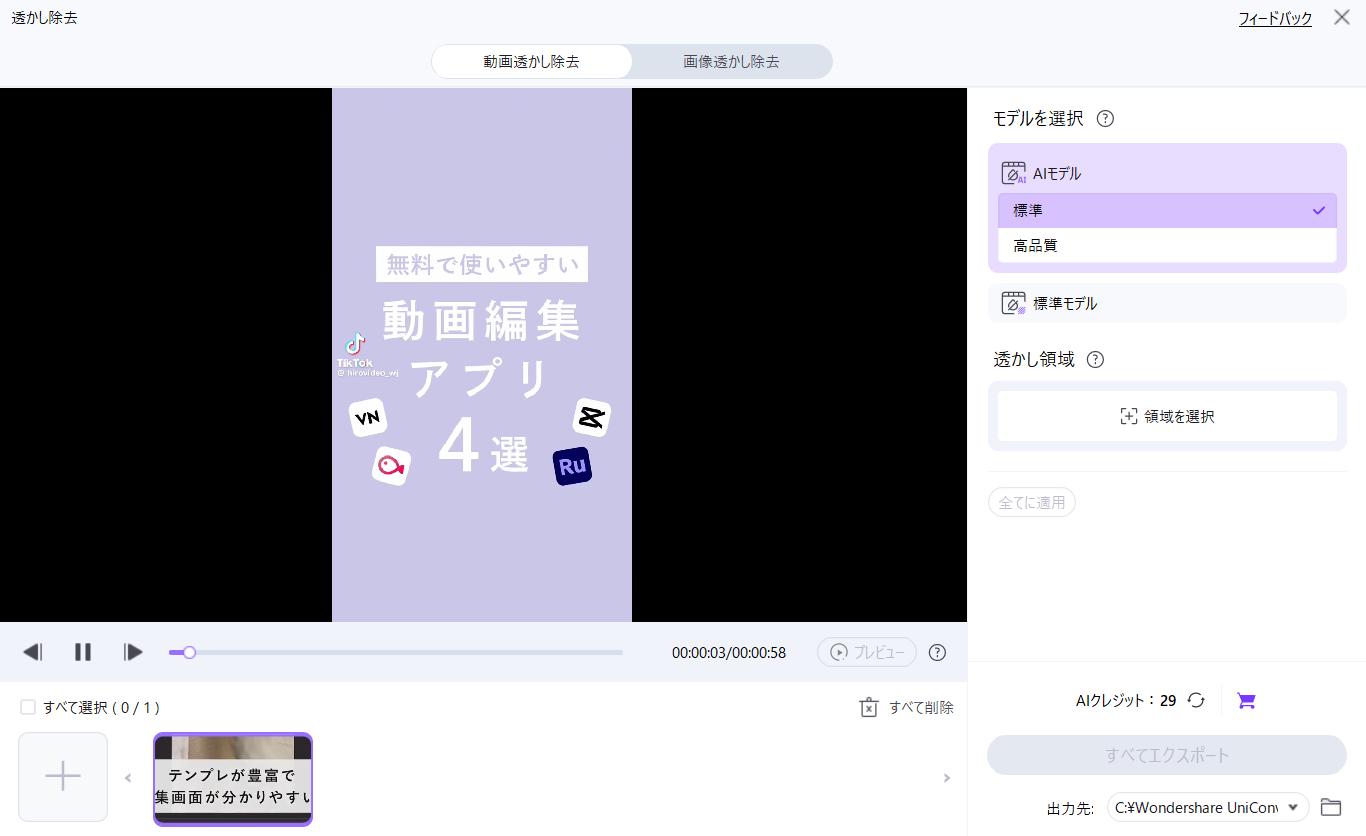Viewport: 1366px width, 836px height.
Task: Open help icon beside preview button
Action: click(x=937, y=652)
